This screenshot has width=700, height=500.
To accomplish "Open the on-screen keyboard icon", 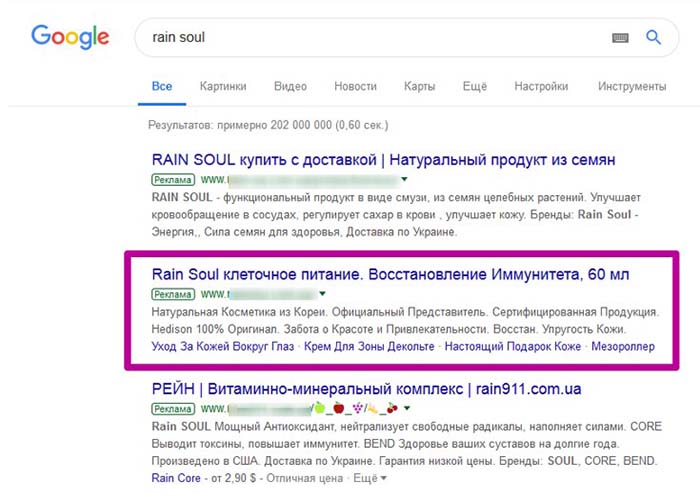I will click(x=620, y=38).
